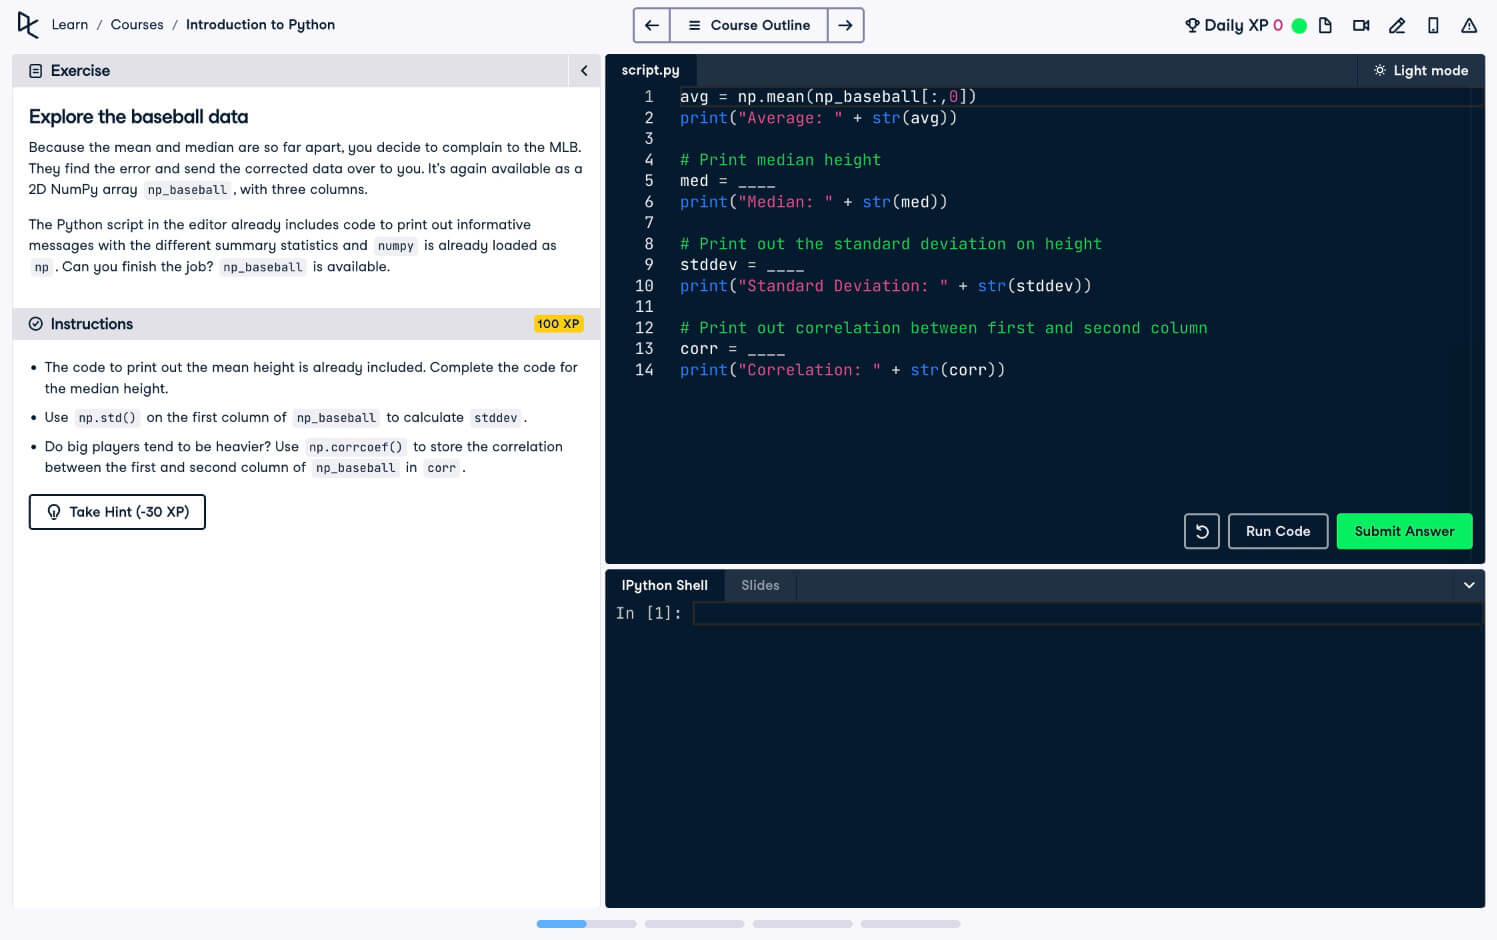1497x940 pixels.
Task: Select the IPython Shell tab
Action: pos(664,585)
